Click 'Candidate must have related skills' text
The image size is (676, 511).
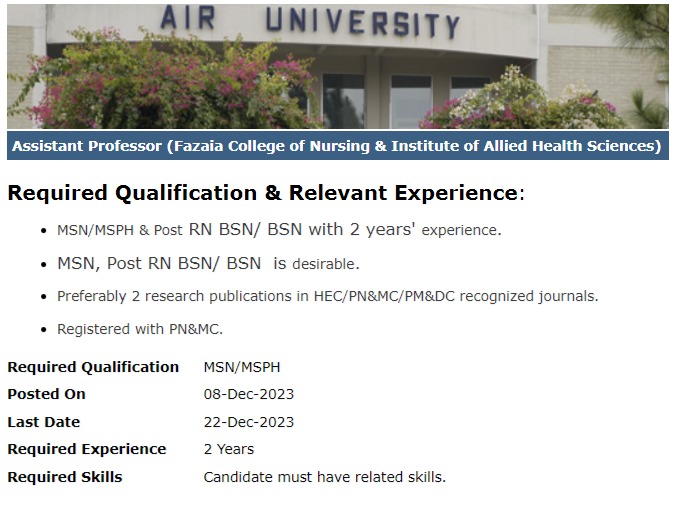pyautogui.click(x=324, y=477)
